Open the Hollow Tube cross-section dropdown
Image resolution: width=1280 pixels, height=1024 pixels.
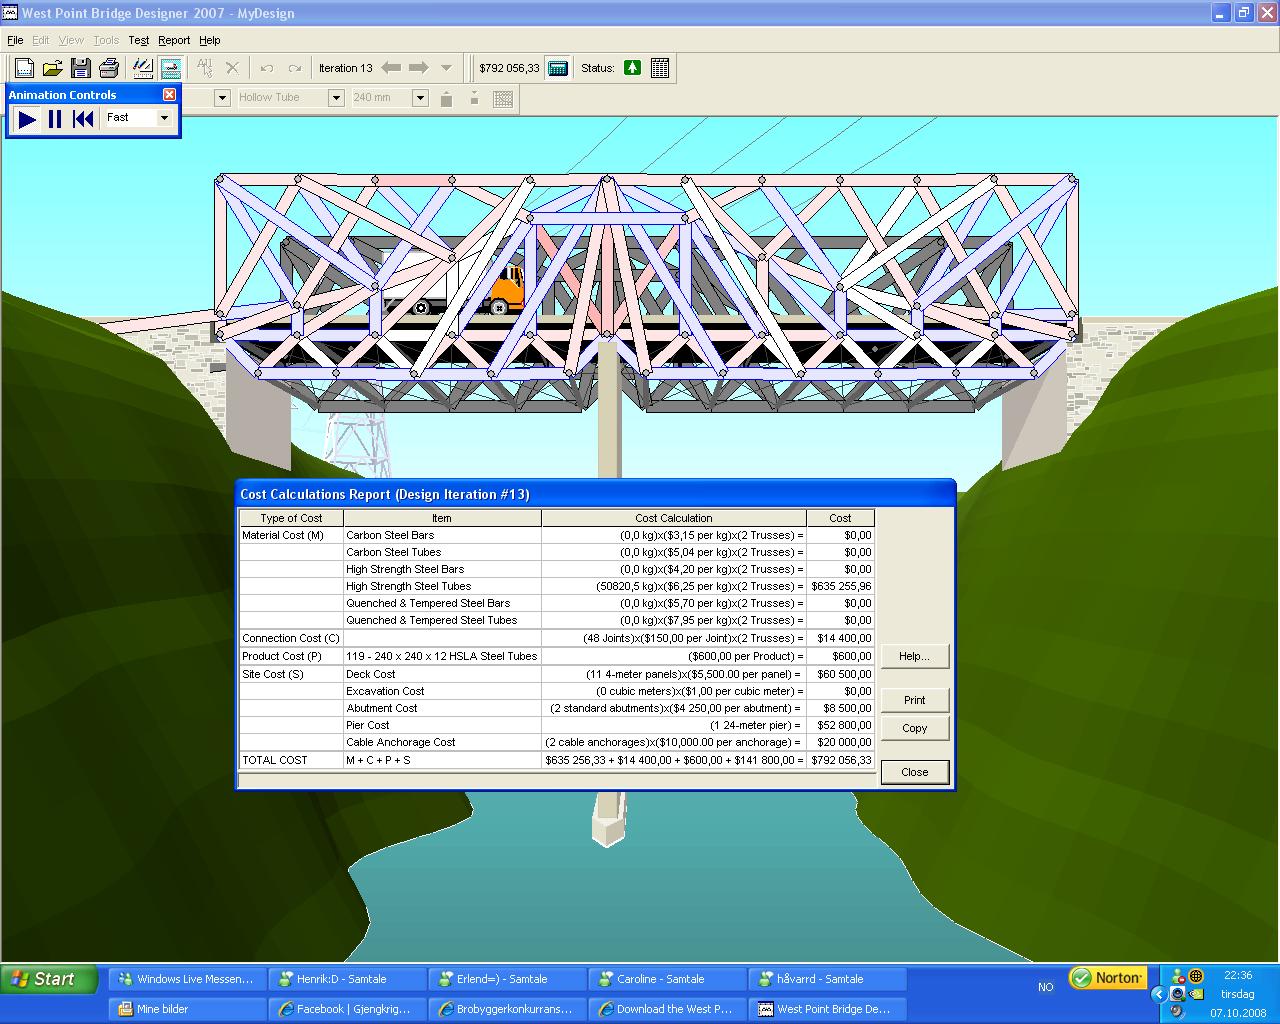[x=336, y=97]
